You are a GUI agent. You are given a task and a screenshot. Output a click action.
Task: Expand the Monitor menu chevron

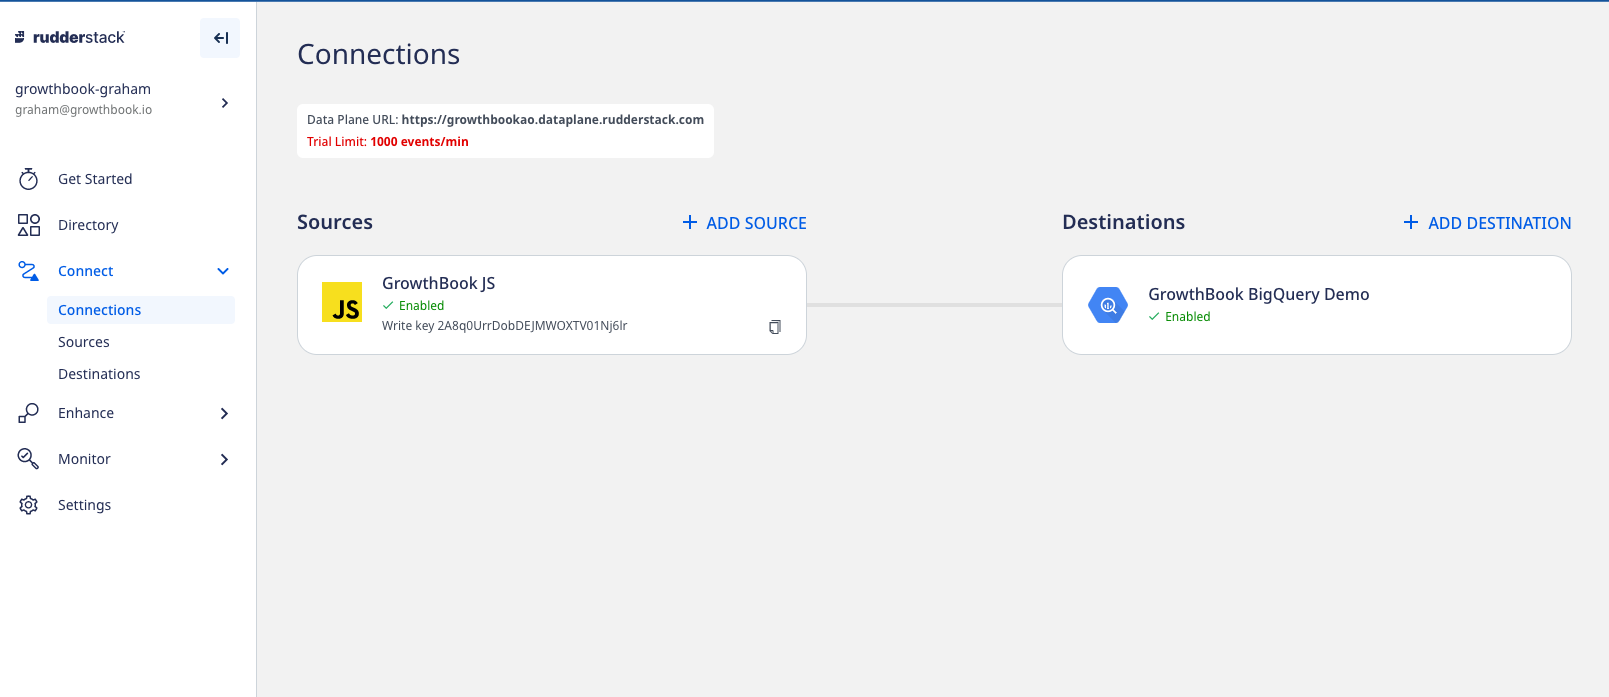click(224, 459)
